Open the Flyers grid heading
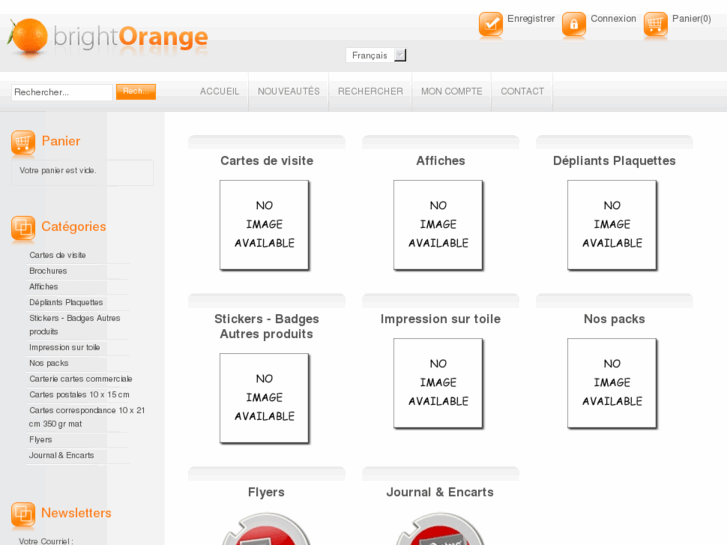This screenshot has width=727, height=545. coord(266,492)
